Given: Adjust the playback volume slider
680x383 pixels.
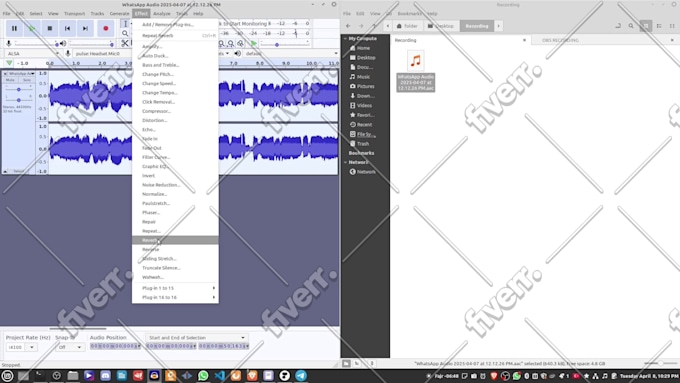Looking at the screenshot, I should 92,44.
